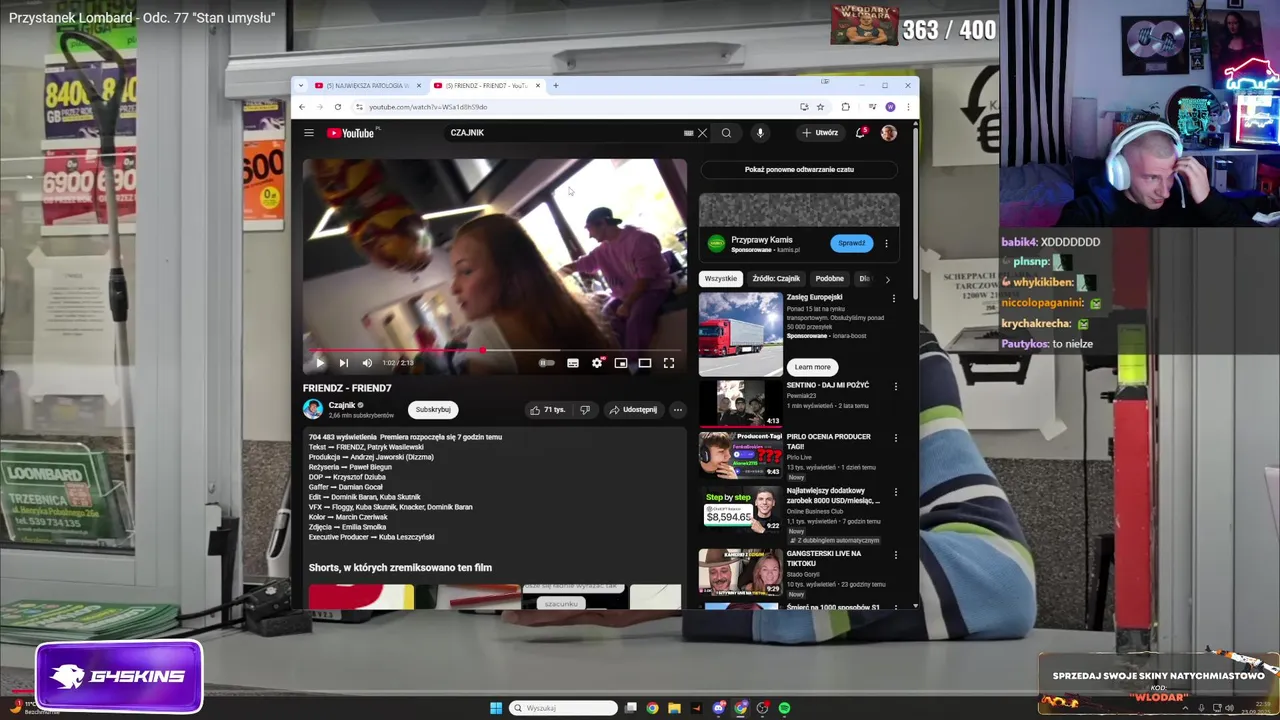The width and height of the screenshot is (1280, 720).
Task: Open the Windows Start menu
Action: point(496,708)
